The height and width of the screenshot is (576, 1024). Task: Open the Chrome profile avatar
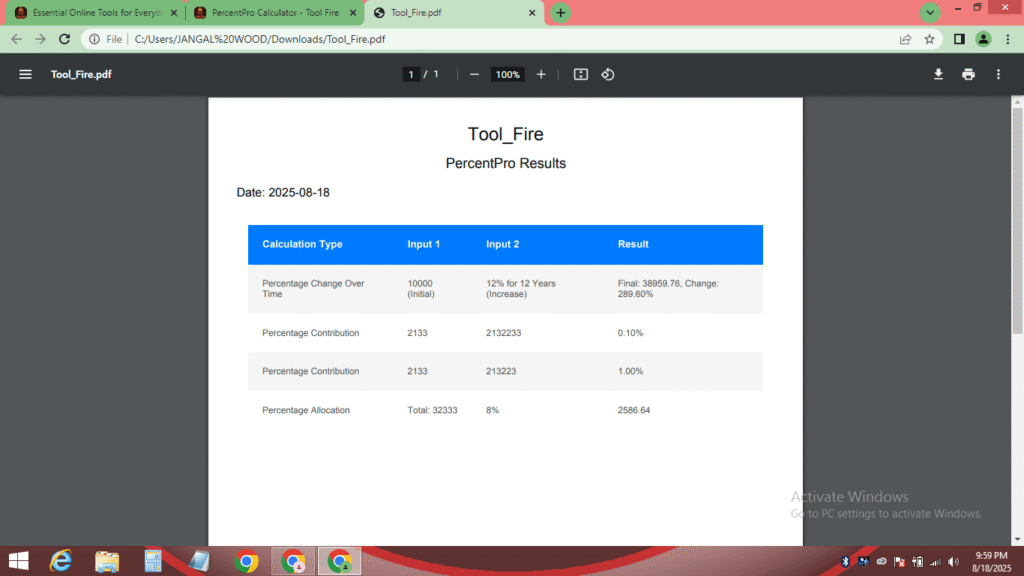(982, 39)
